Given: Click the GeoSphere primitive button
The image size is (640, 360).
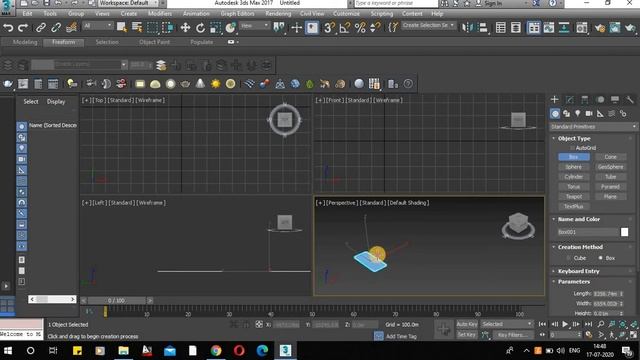Looking at the screenshot, I should (610, 167).
